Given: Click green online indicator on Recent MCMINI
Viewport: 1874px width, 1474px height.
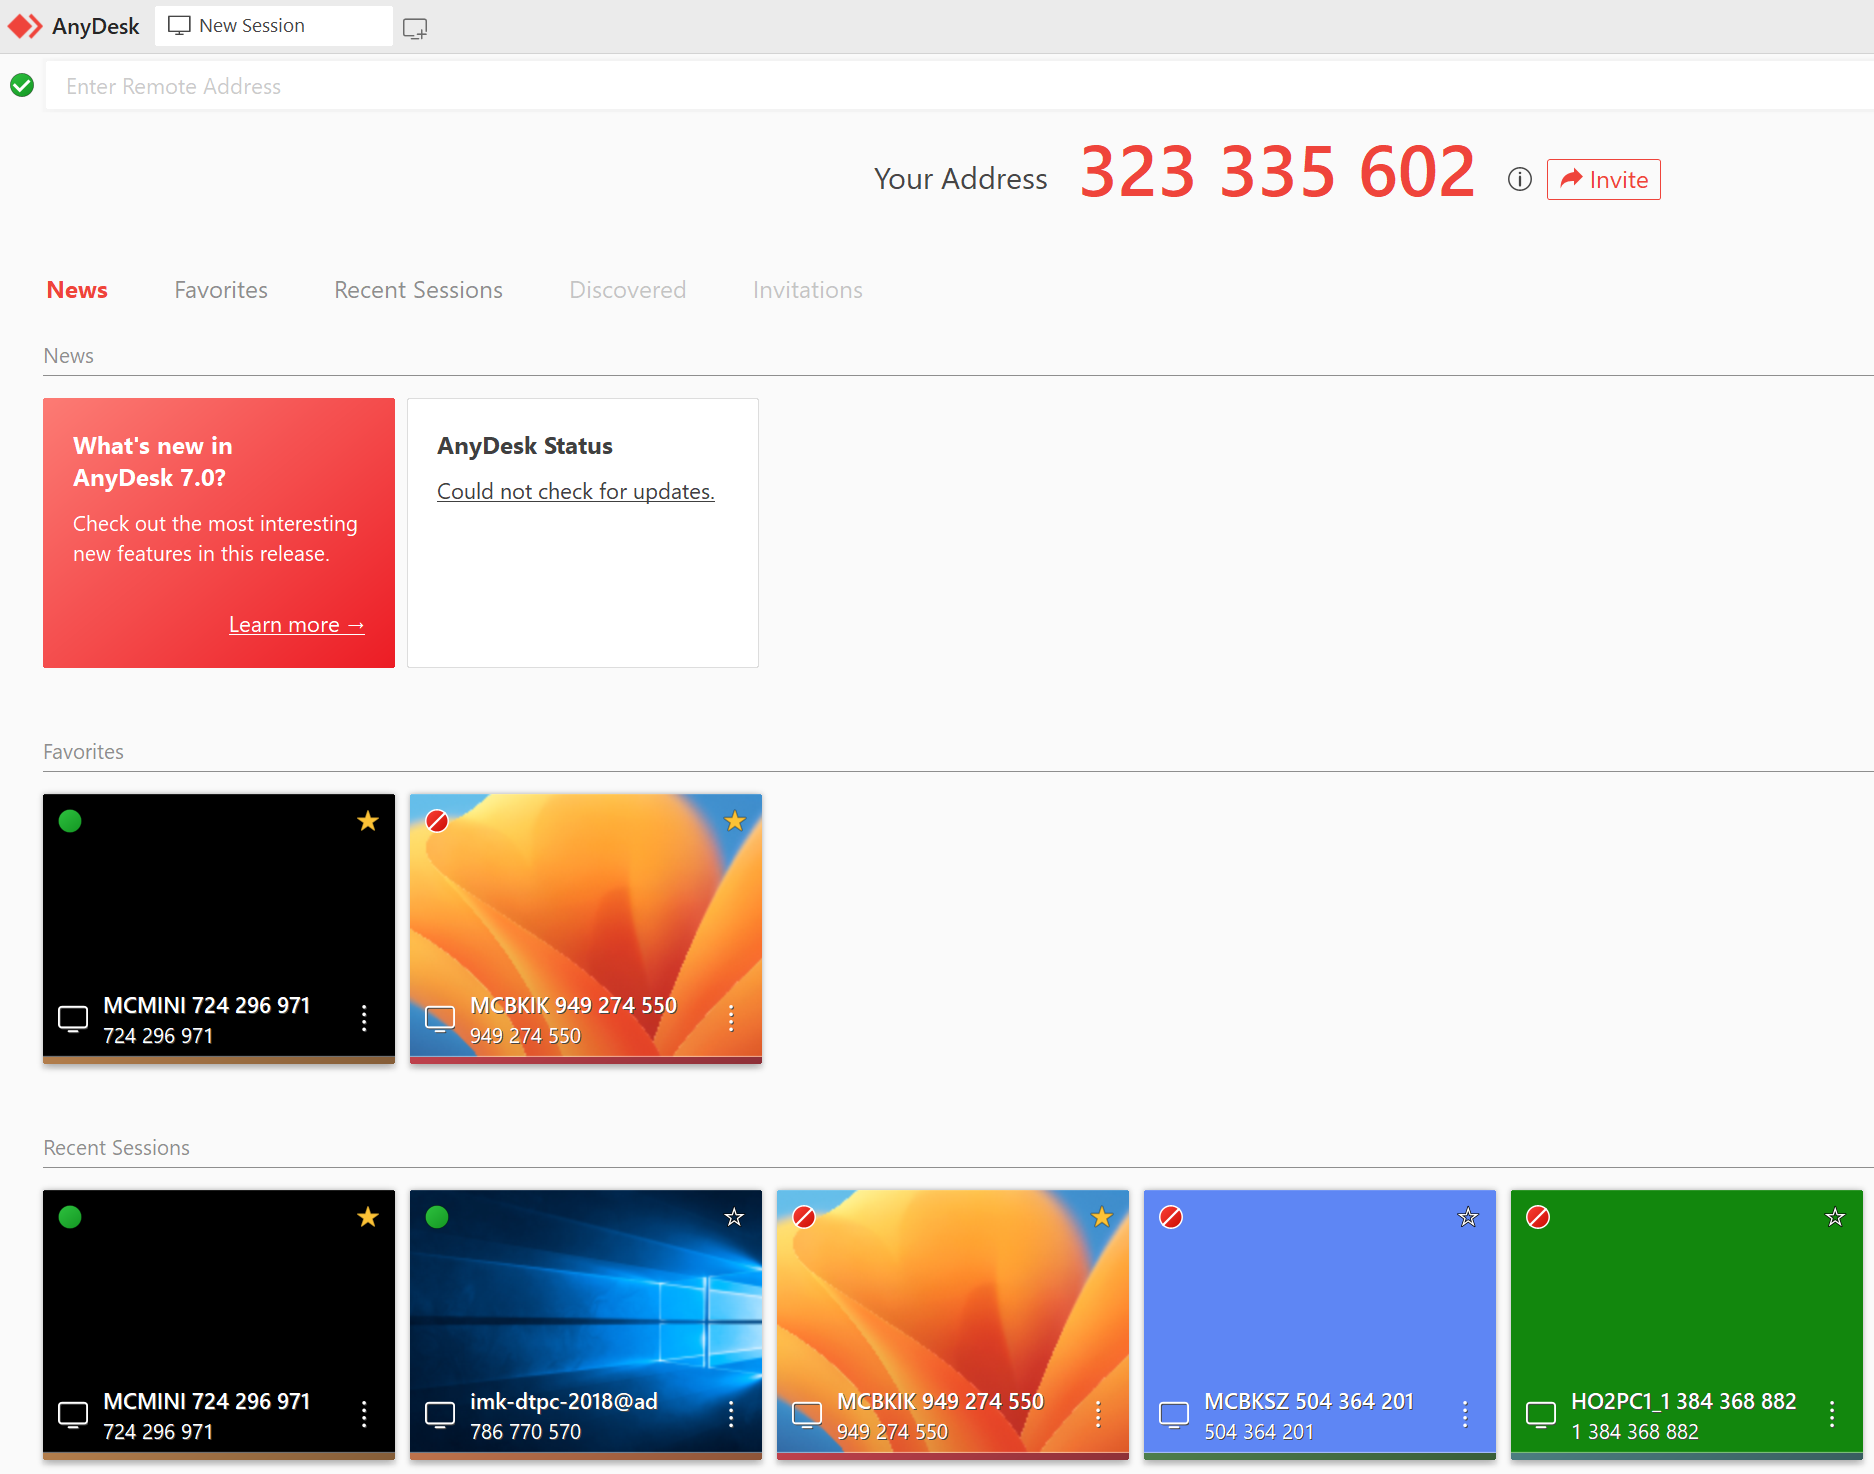Looking at the screenshot, I should (x=70, y=1217).
